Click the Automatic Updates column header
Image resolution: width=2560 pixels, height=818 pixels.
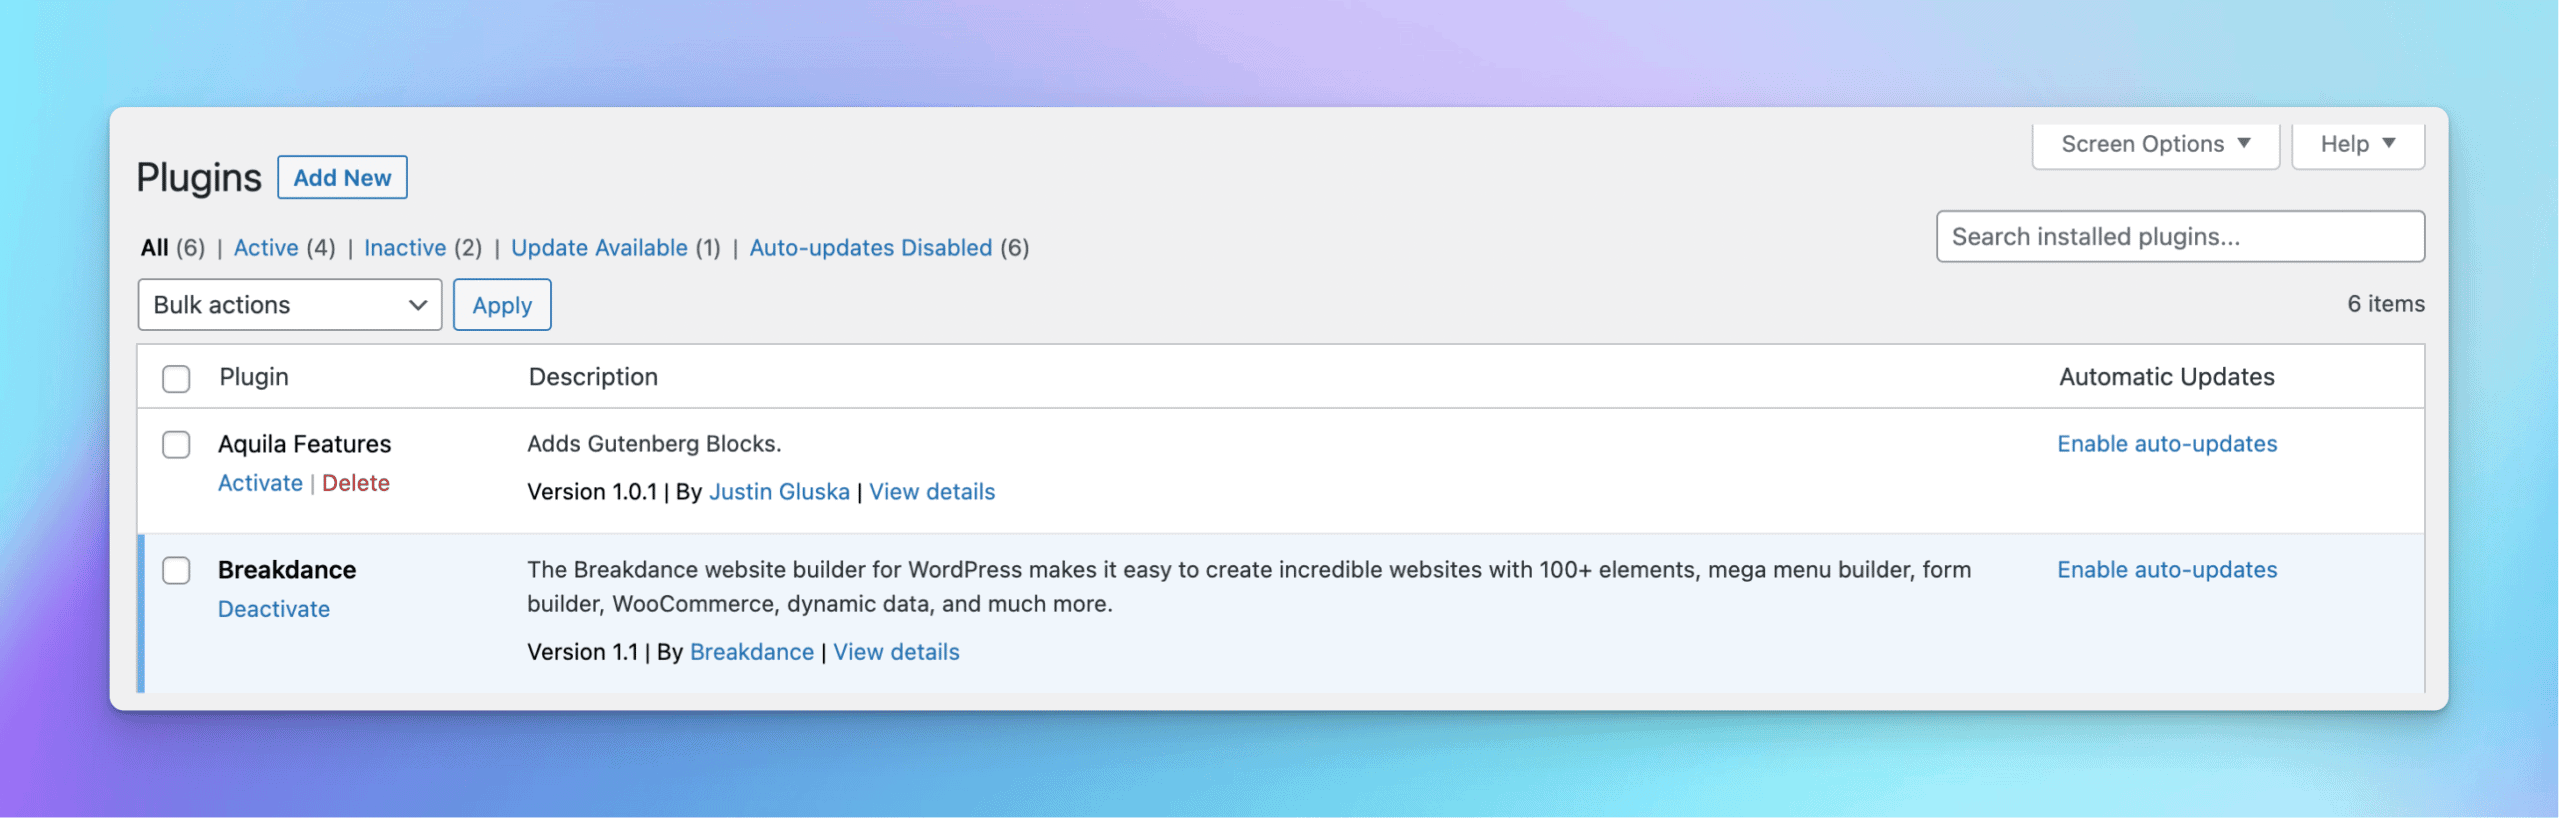(2166, 377)
